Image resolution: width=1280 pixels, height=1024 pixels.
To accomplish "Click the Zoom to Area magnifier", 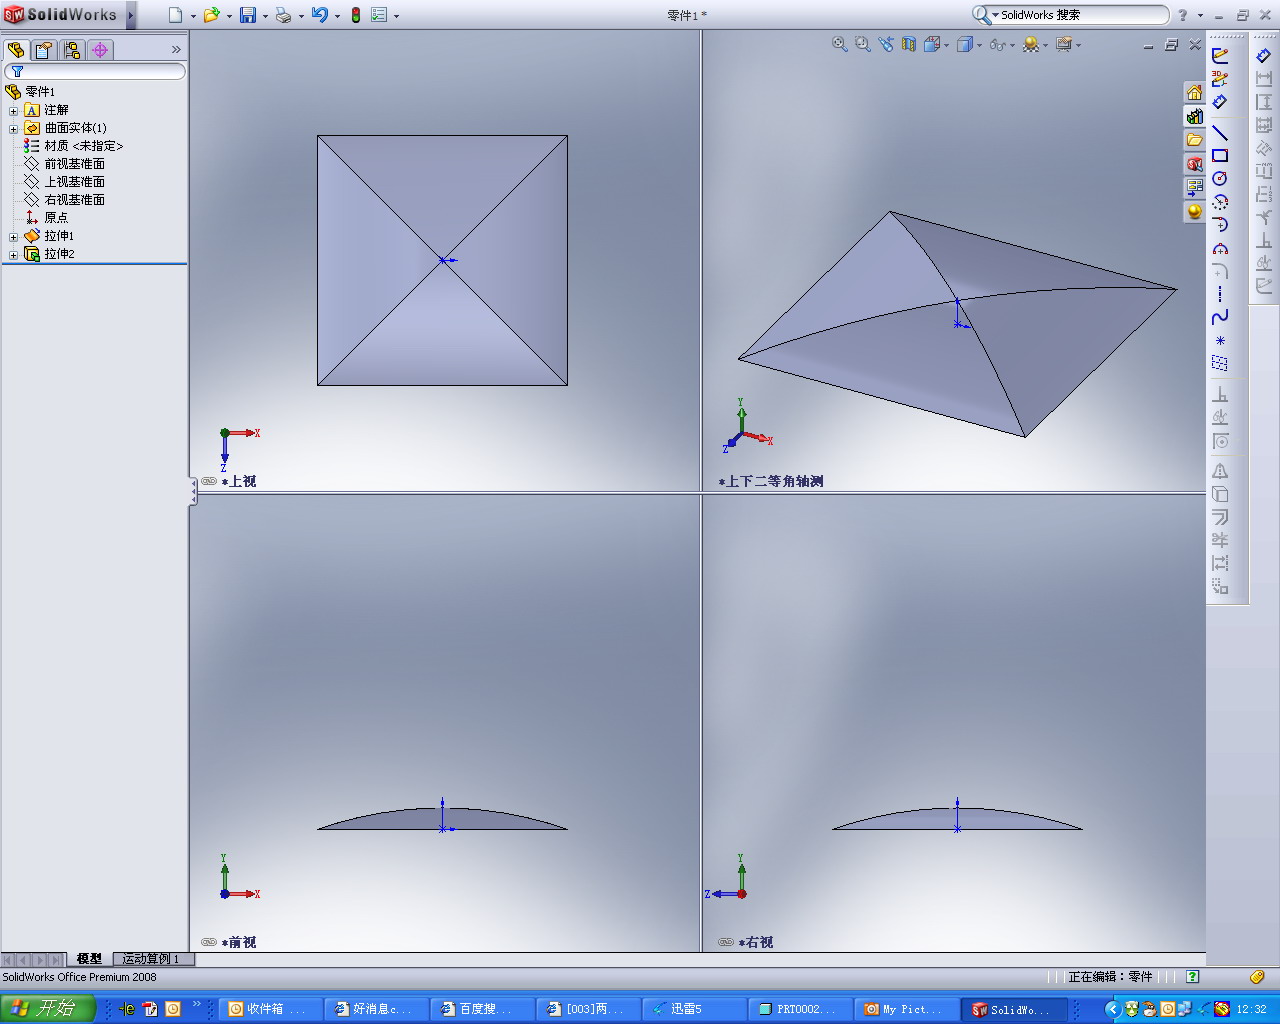I will 863,44.
